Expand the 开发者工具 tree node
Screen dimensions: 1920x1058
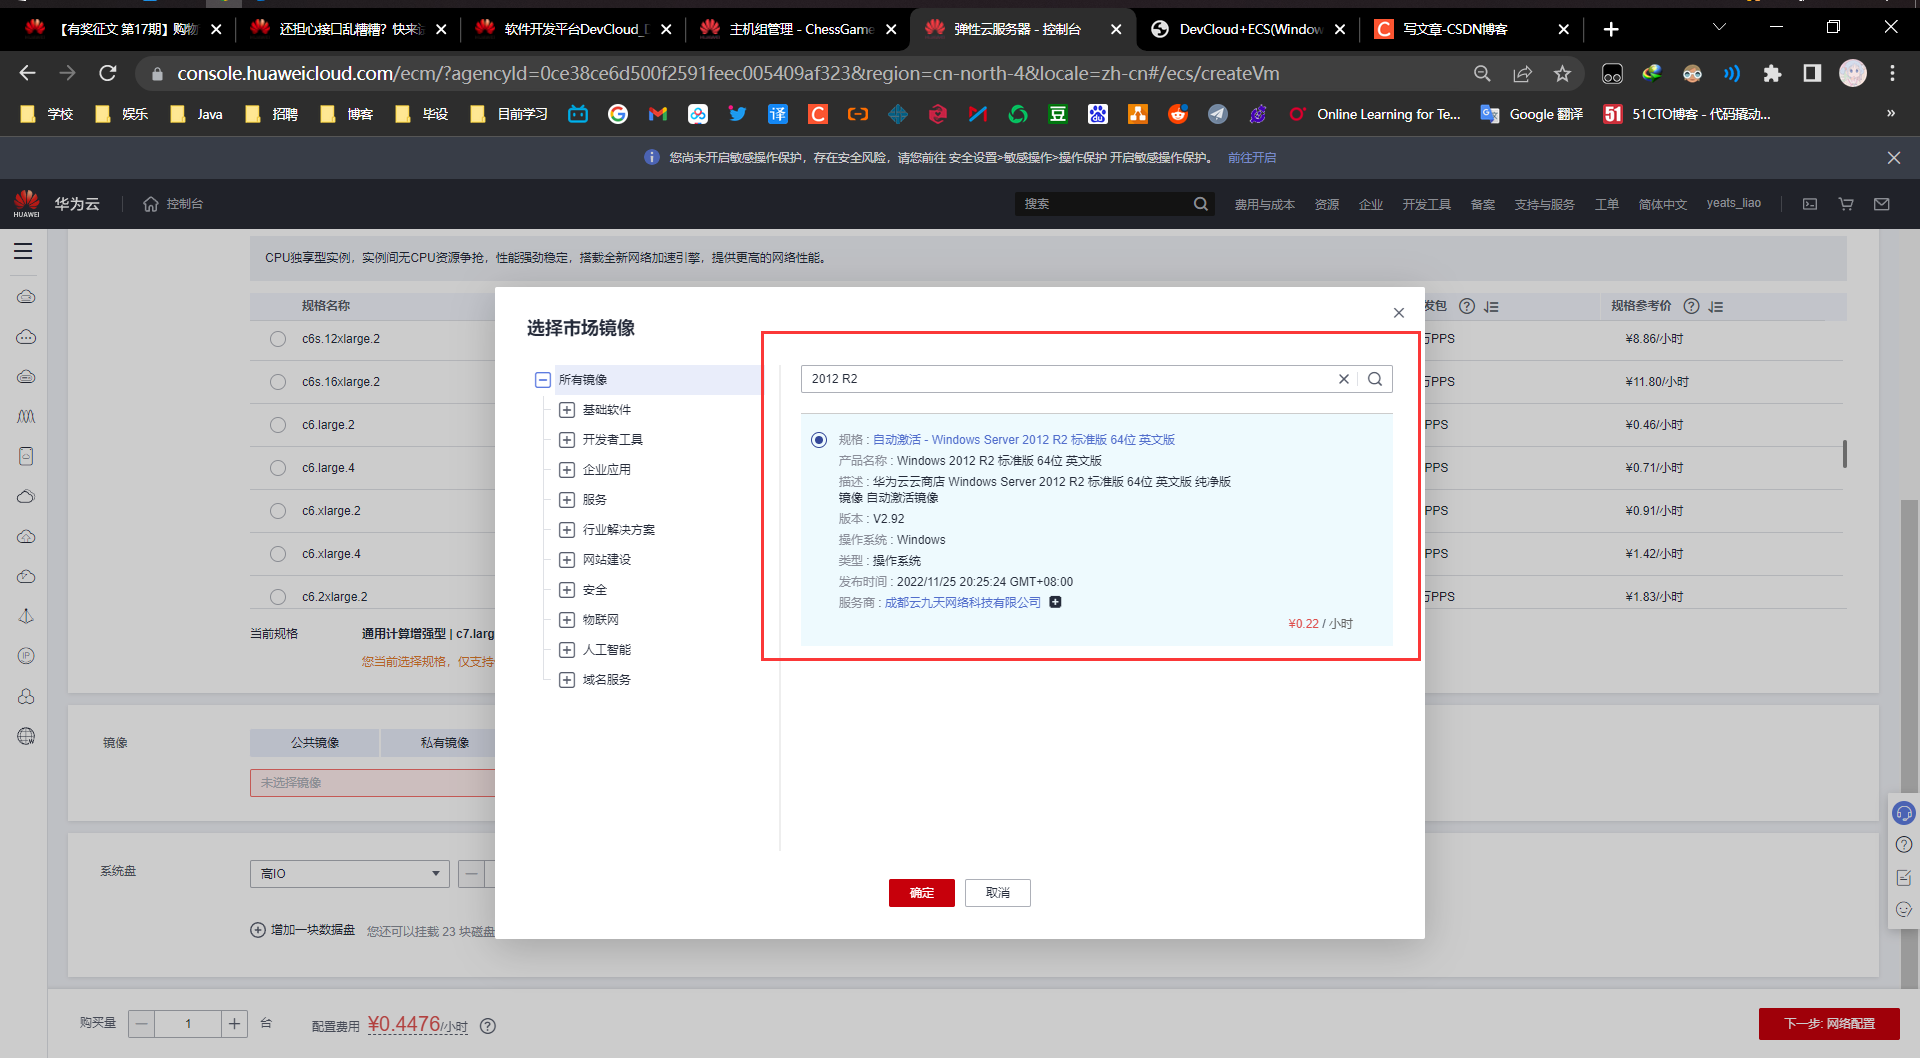pyautogui.click(x=567, y=440)
